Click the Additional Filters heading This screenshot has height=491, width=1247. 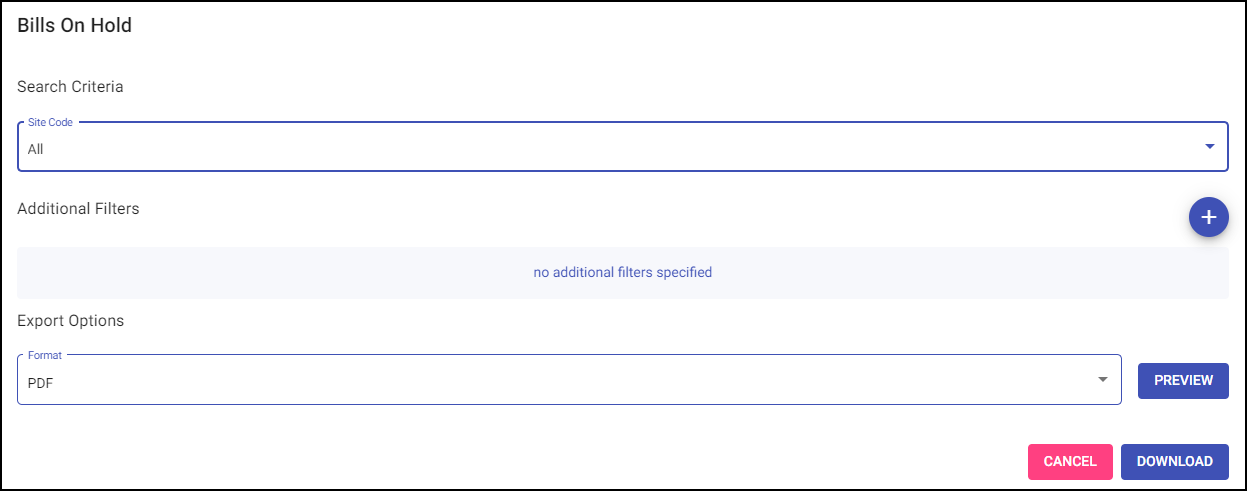coord(78,209)
